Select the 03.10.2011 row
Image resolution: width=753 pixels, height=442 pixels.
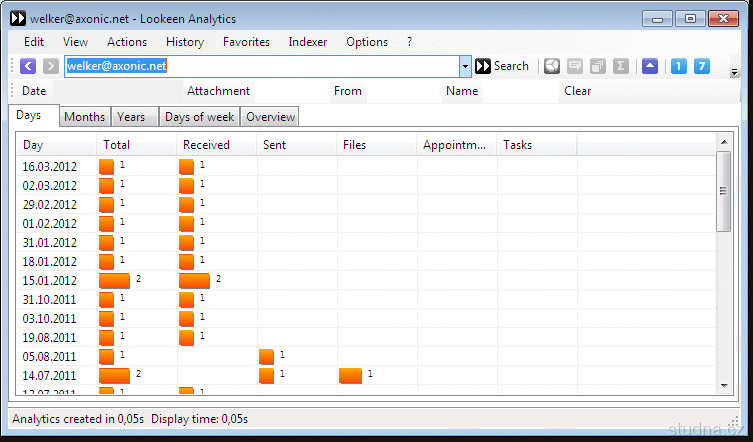(x=366, y=319)
